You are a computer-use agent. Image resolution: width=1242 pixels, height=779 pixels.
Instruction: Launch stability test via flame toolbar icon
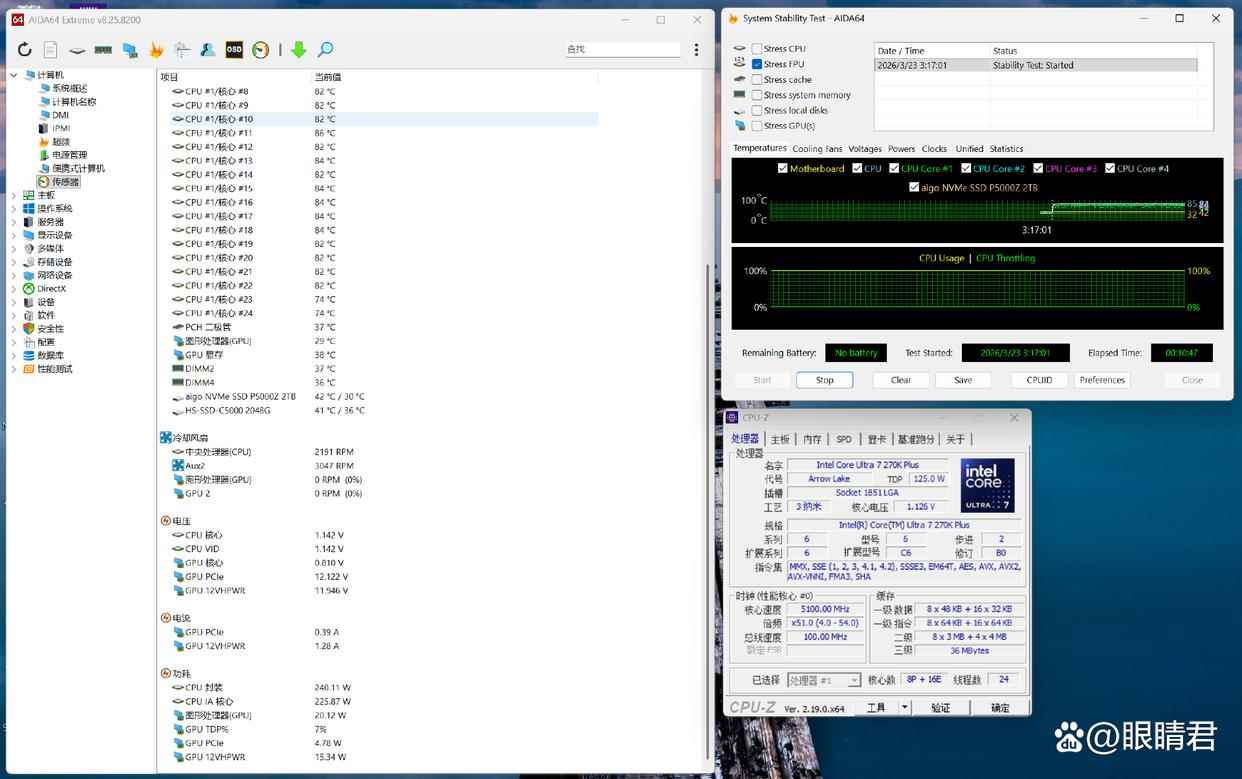156,50
